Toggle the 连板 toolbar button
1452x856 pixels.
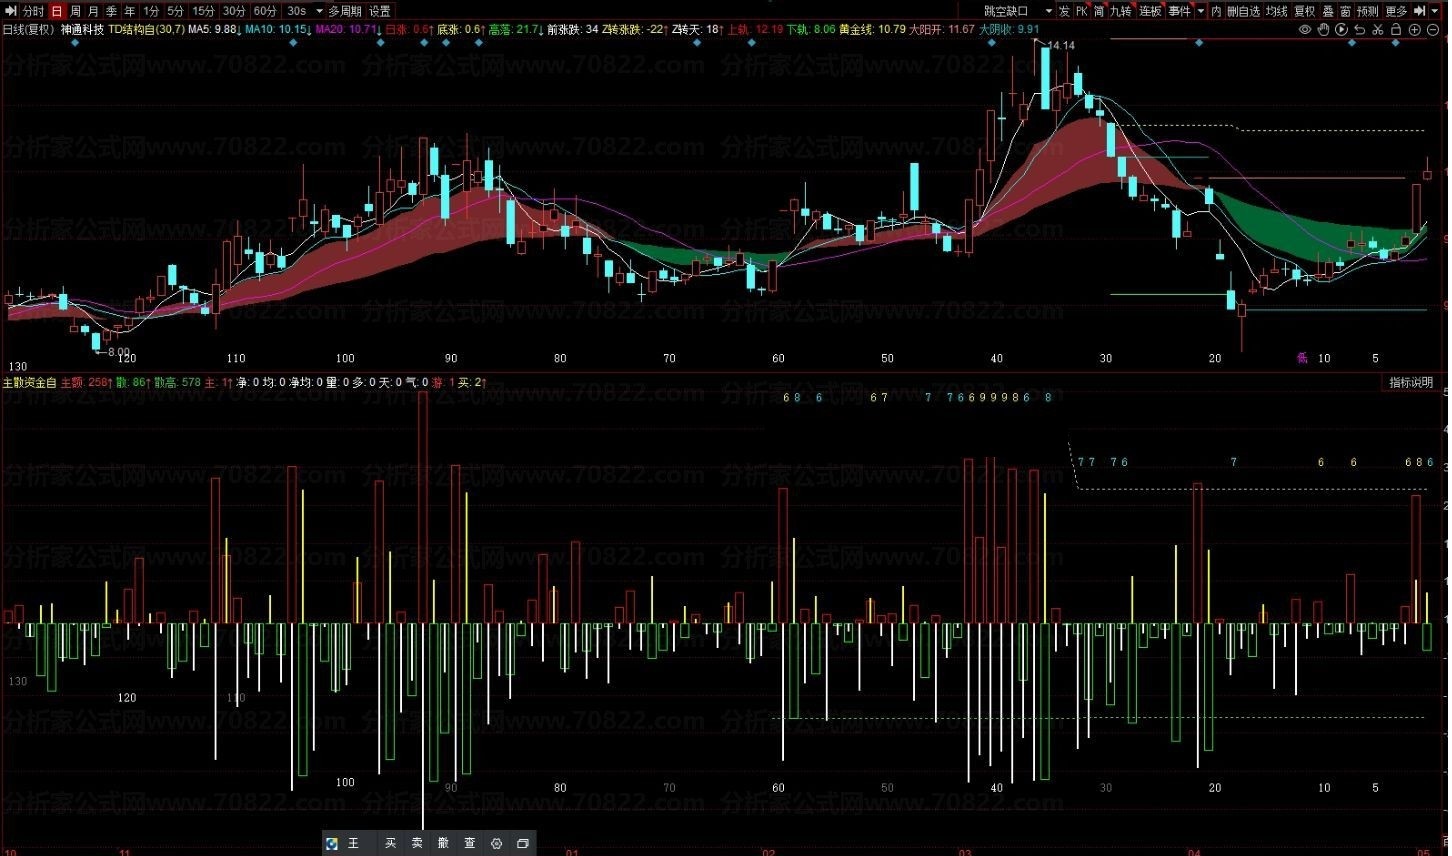1150,11
